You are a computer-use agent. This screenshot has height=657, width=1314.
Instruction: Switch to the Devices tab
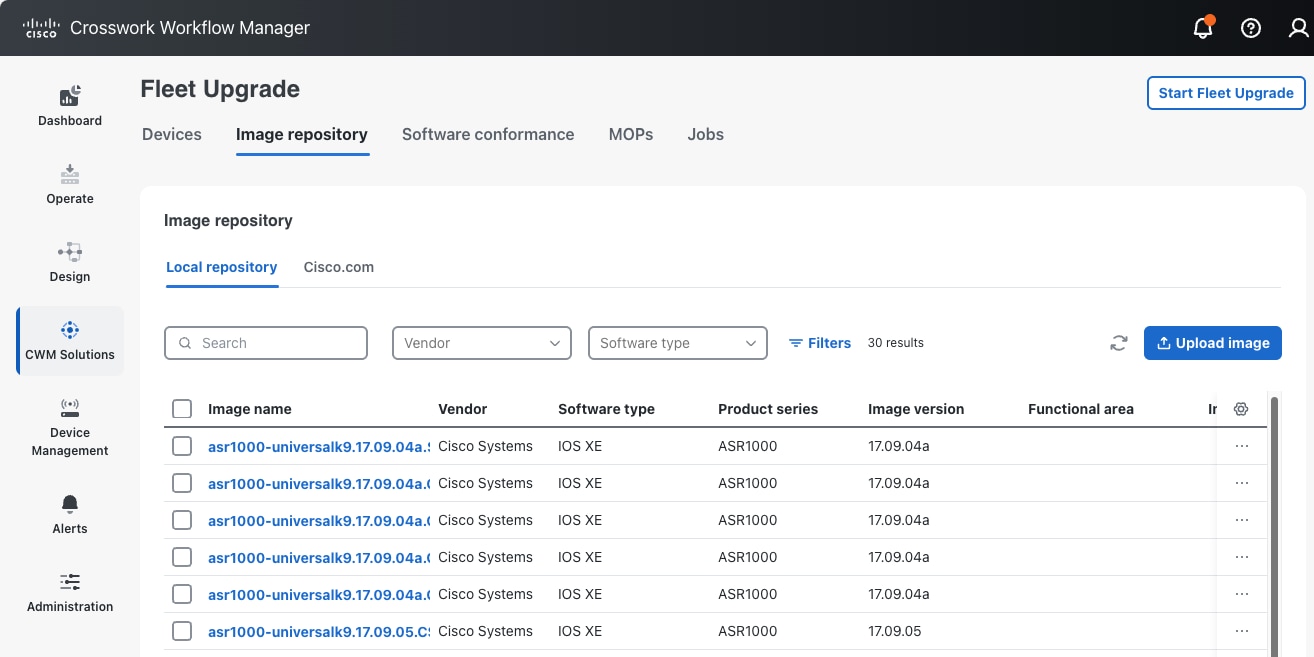(x=172, y=134)
